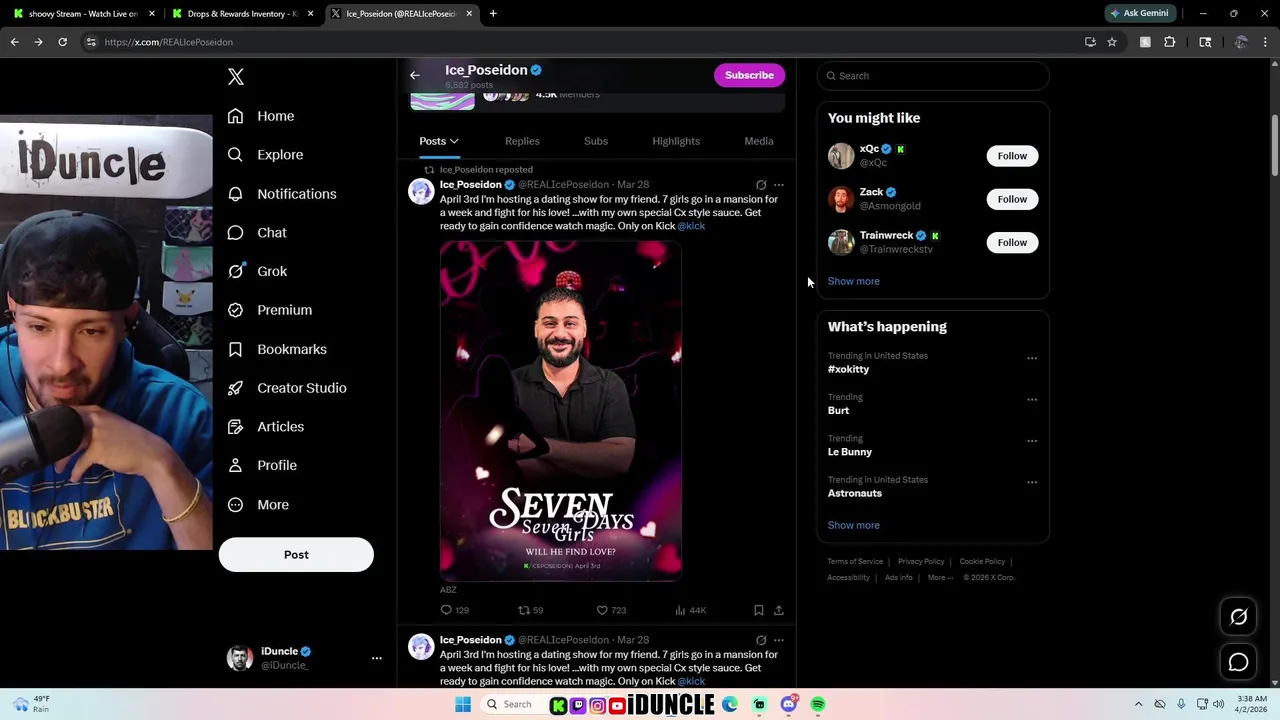
Task: Show more under What's happening
Action: [x=854, y=525]
